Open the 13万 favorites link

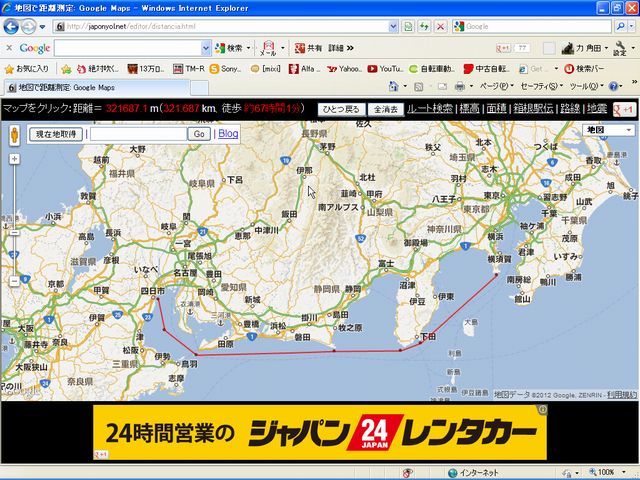pos(146,69)
